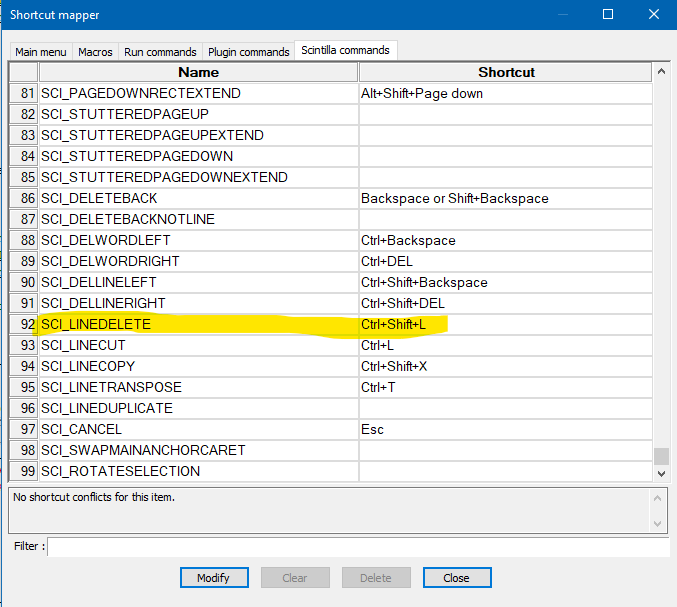This screenshot has width=677, height=607.
Task: Click the Ctrl+Backspace shortcut cell
Action: [x=506, y=240]
